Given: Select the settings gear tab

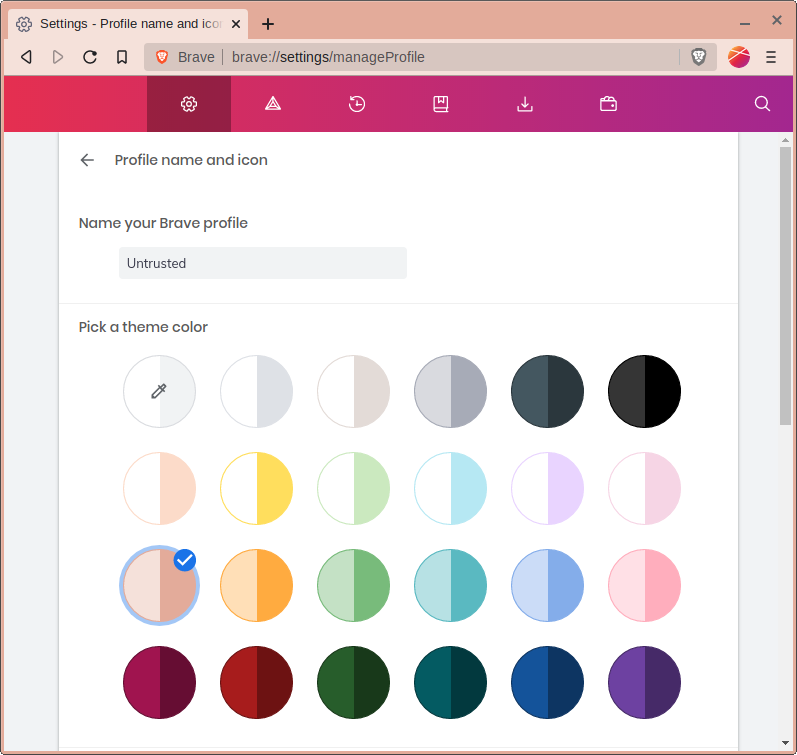Looking at the screenshot, I should [x=189, y=104].
